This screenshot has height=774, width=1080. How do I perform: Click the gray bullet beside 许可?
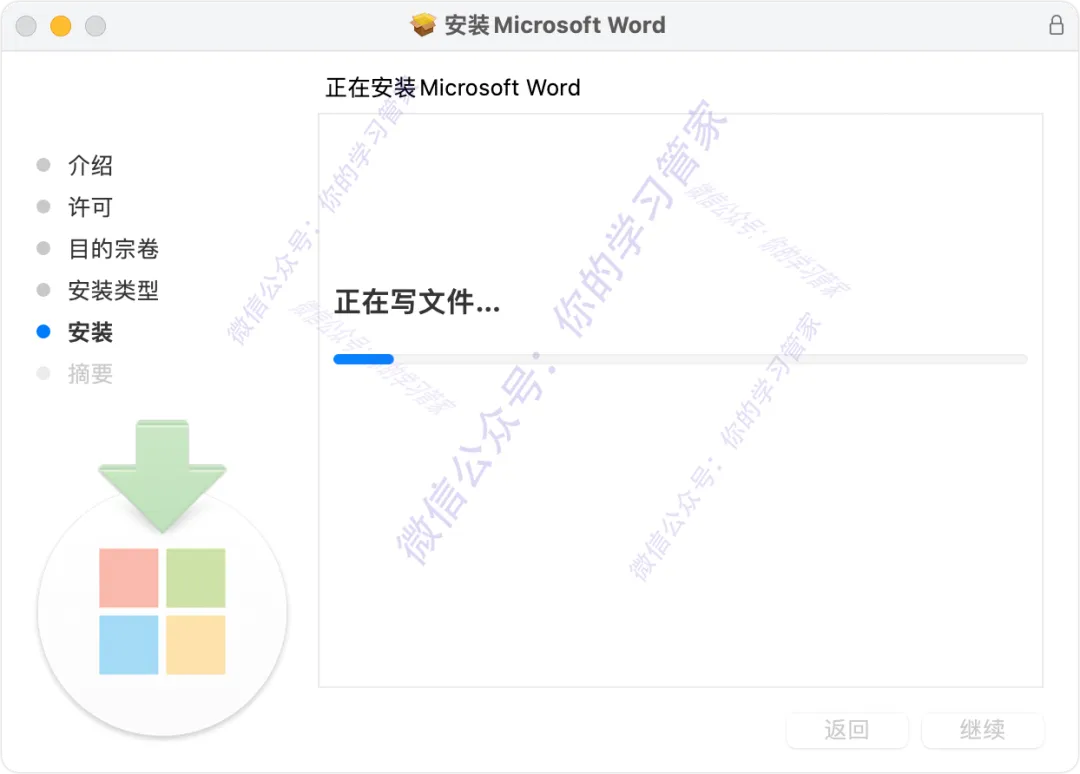coord(43,207)
